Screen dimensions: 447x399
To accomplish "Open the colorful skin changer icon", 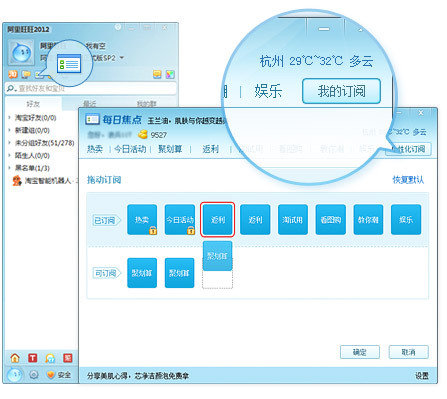I will (170, 75).
